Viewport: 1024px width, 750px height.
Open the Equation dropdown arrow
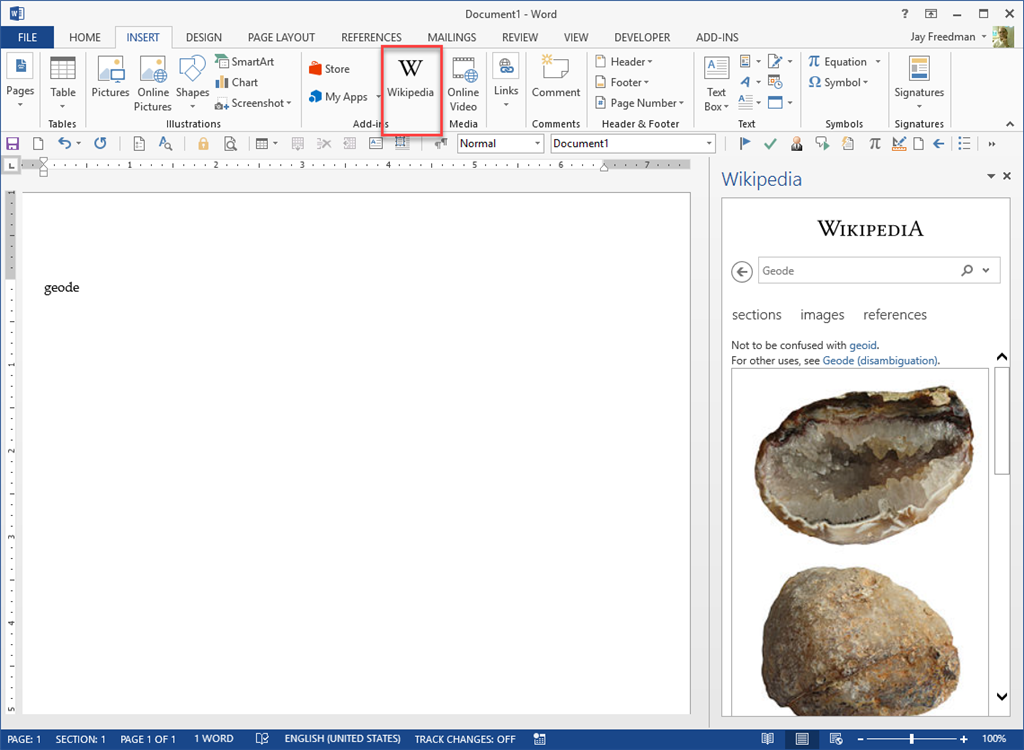point(878,61)
